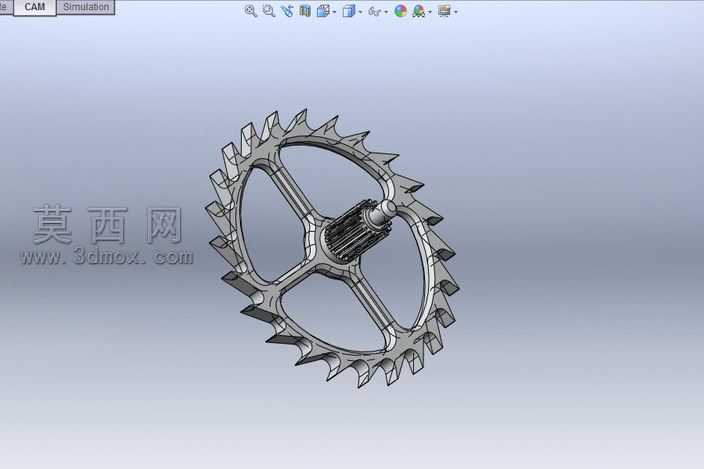Switch to the Simulation tab
The width and height of the screenshot is (704, 469).
[x=86, y=7]
